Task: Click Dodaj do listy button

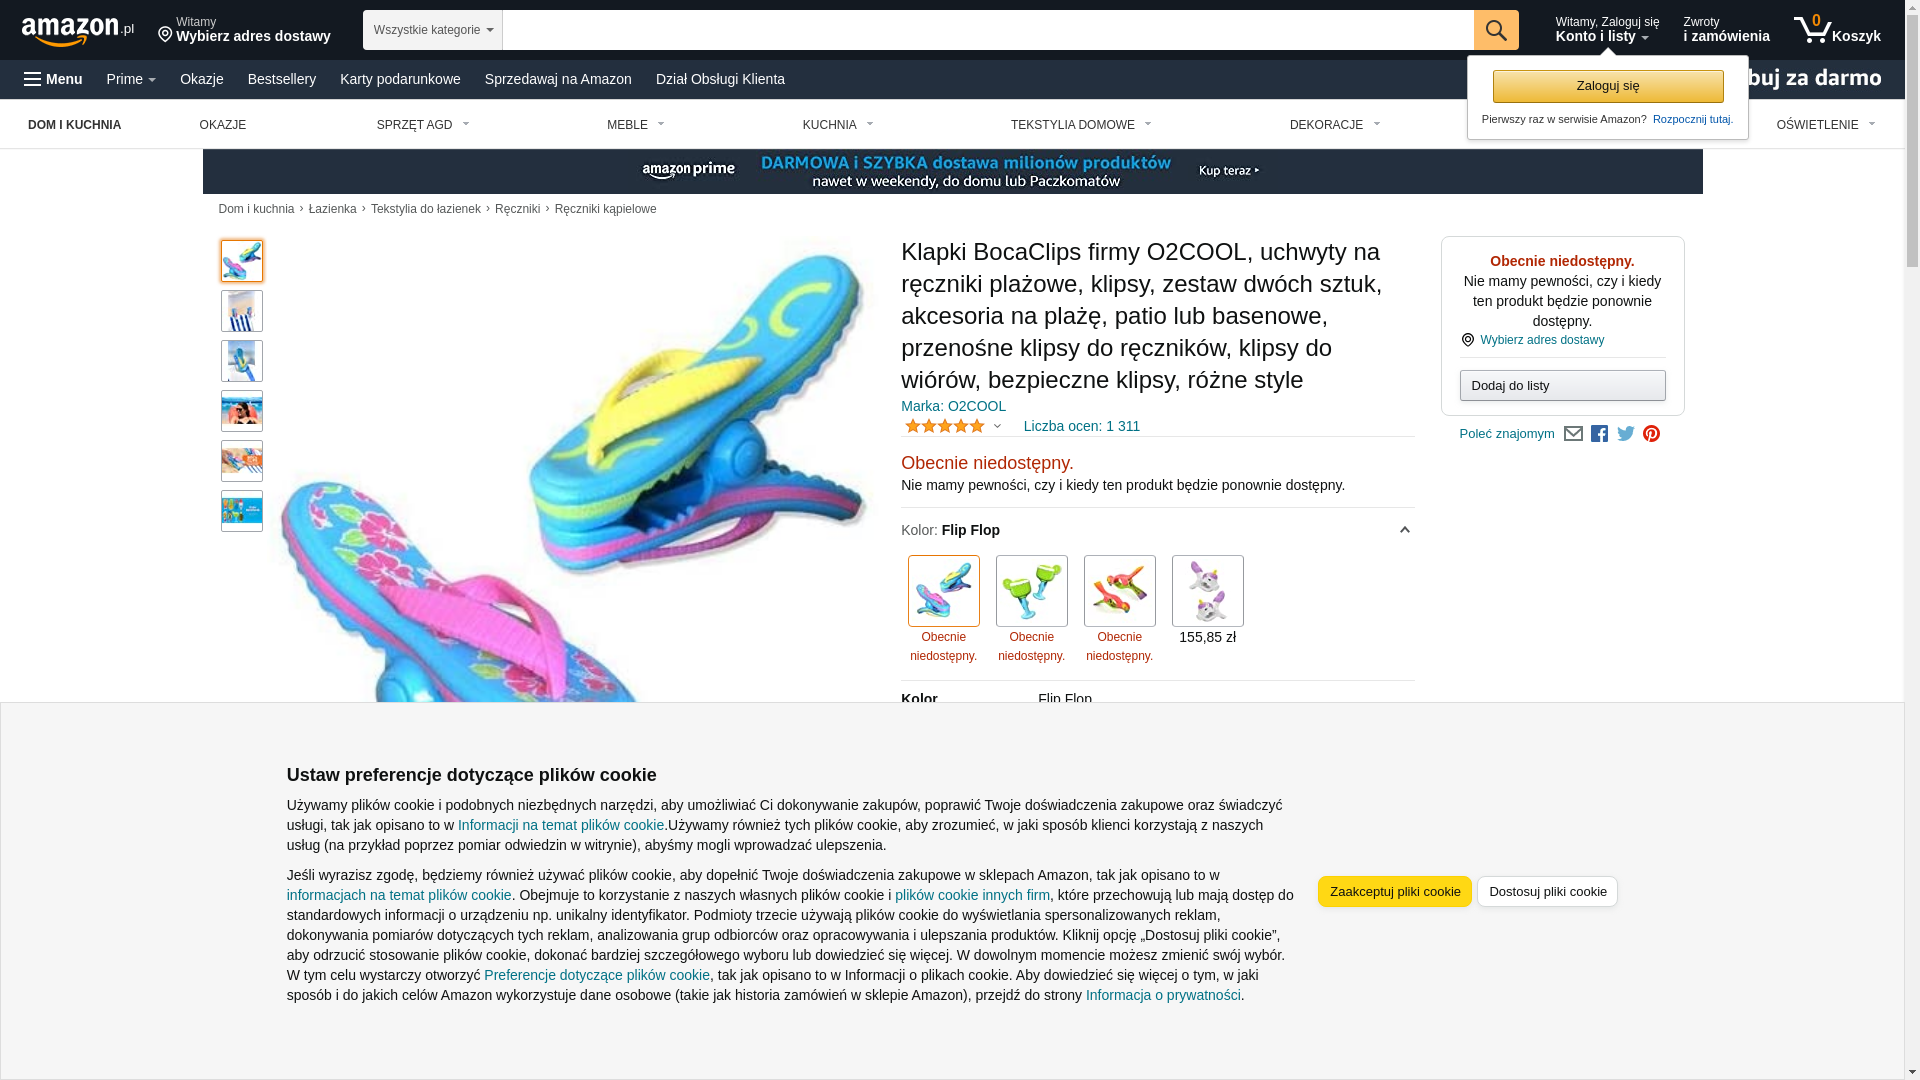Action: pos(1562,385)
